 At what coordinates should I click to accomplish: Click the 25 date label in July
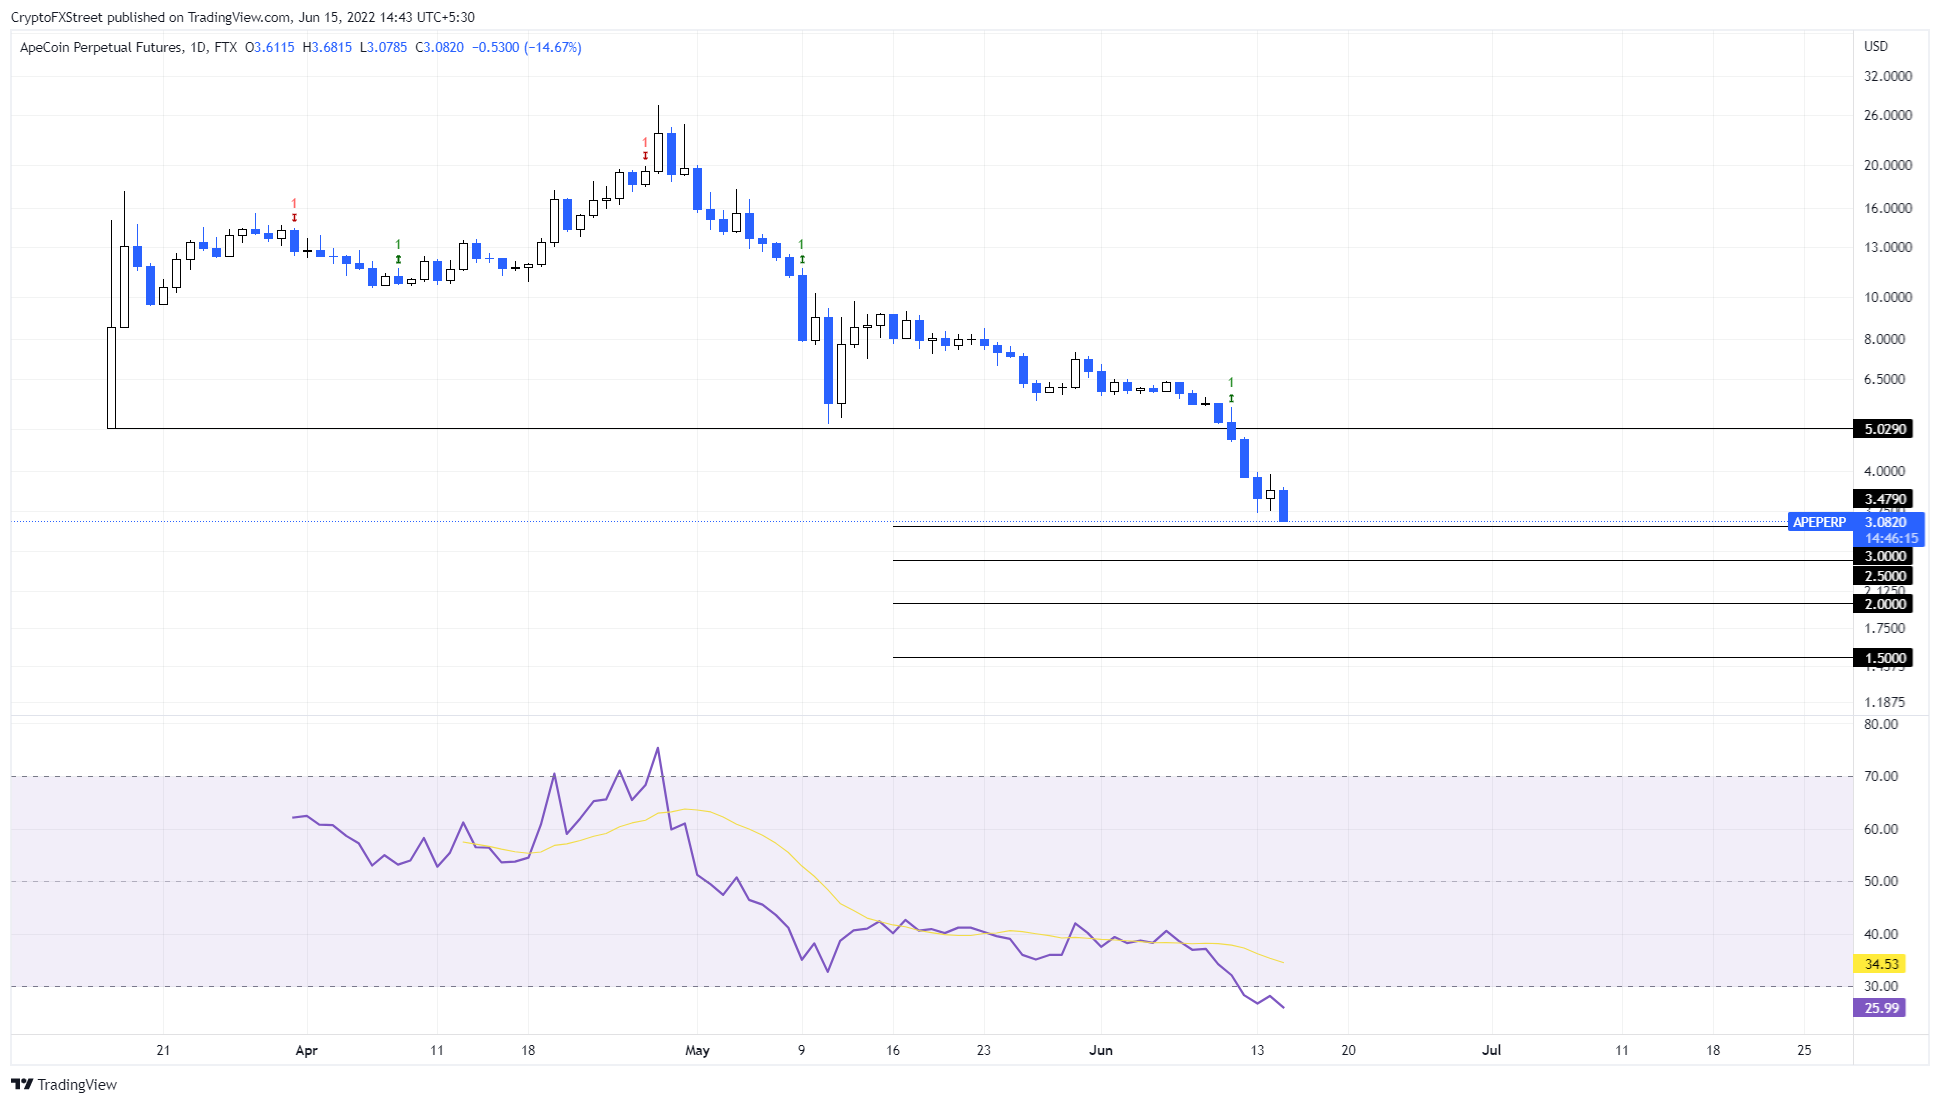point(1804,1050)
